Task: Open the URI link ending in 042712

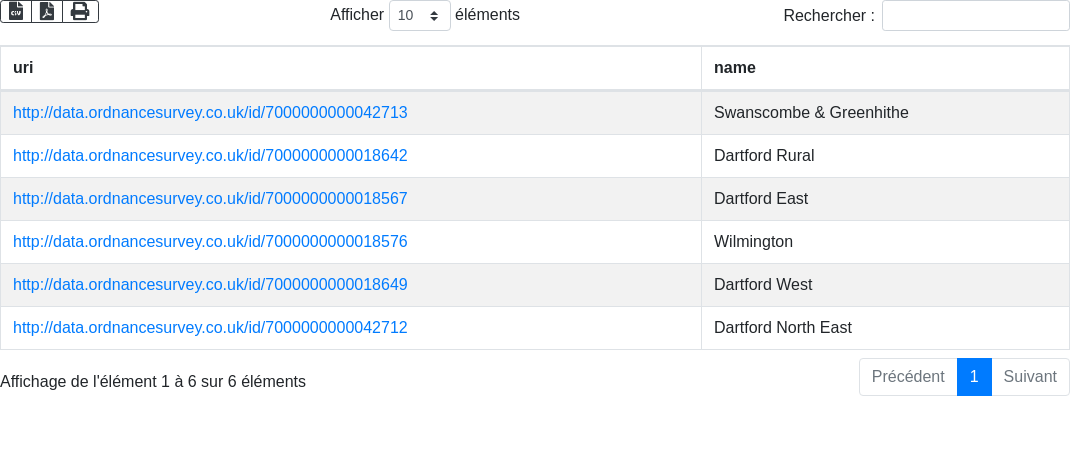Action: click(x=210, y=328)
